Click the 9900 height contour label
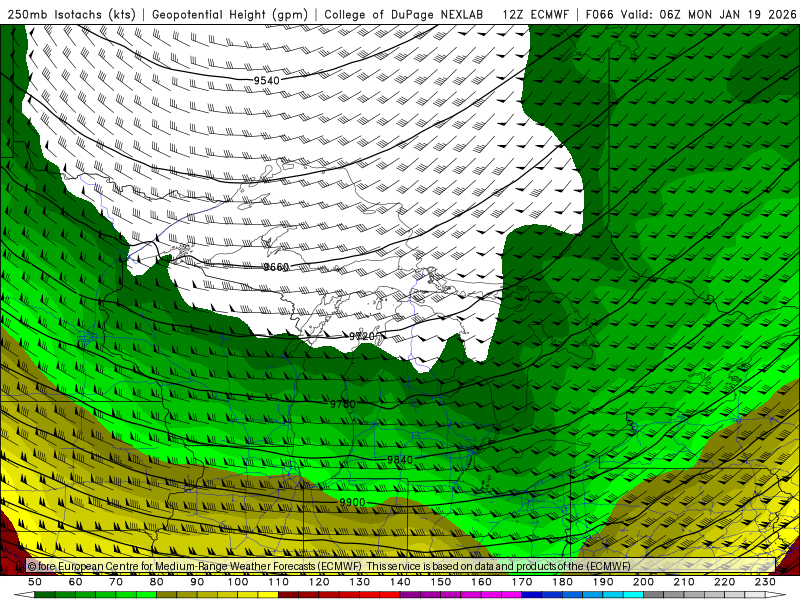Image resolution: width=800 pixels, height=600 pixels. click(352, 502)
